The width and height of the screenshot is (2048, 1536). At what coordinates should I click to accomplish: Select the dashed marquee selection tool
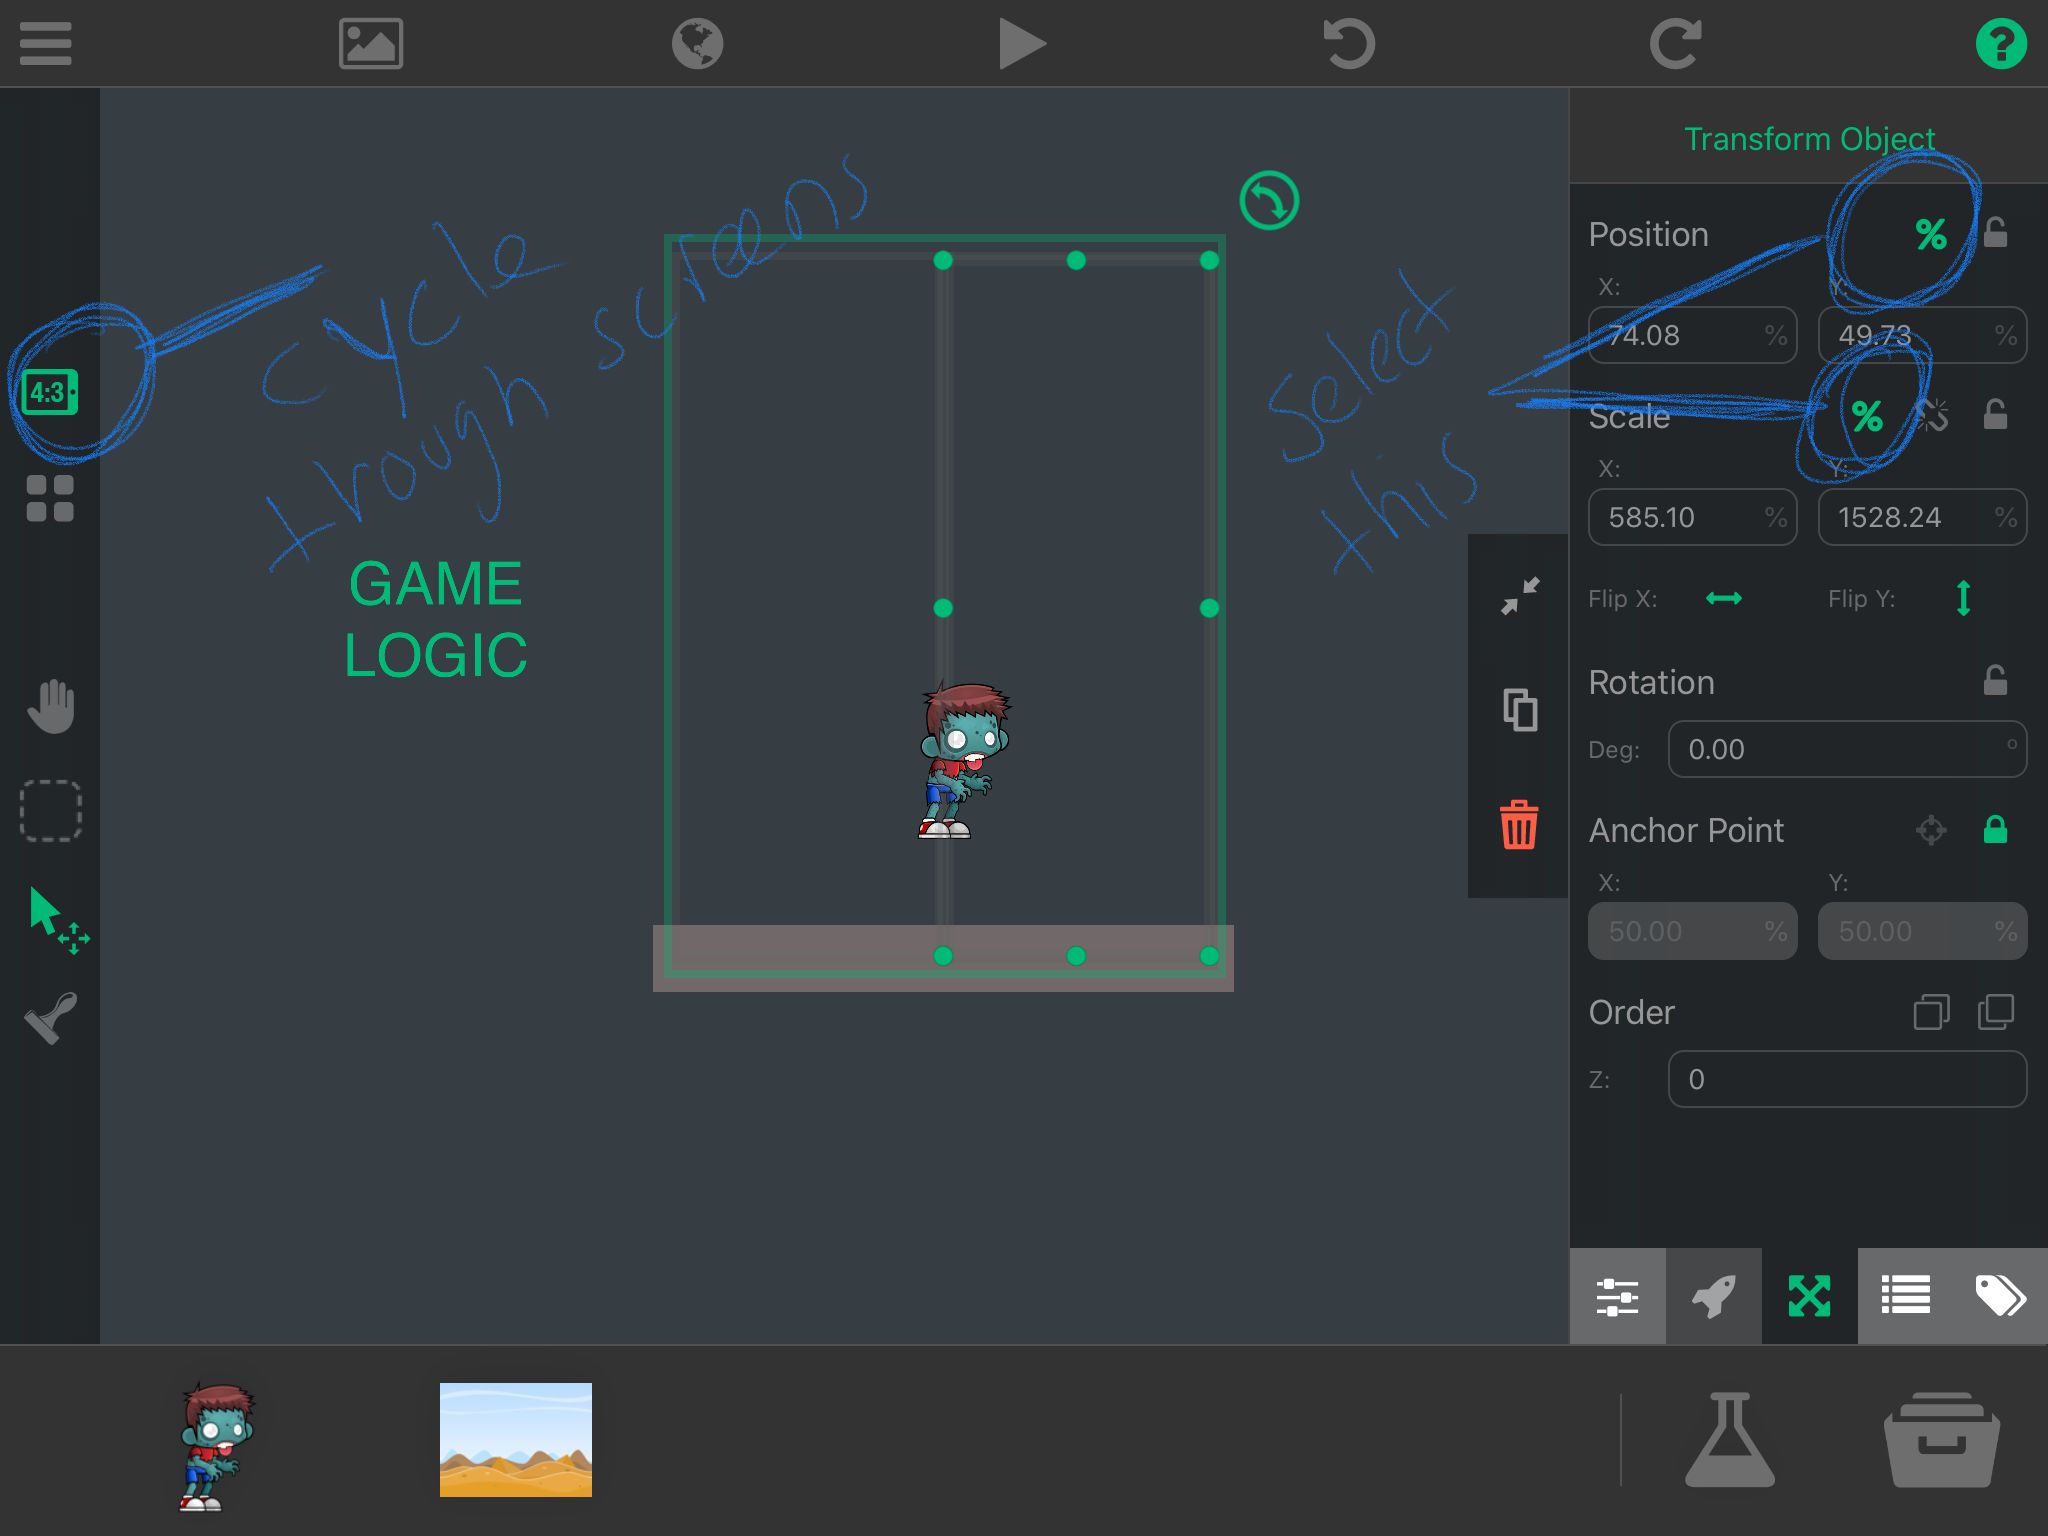[x=50, y=810]
